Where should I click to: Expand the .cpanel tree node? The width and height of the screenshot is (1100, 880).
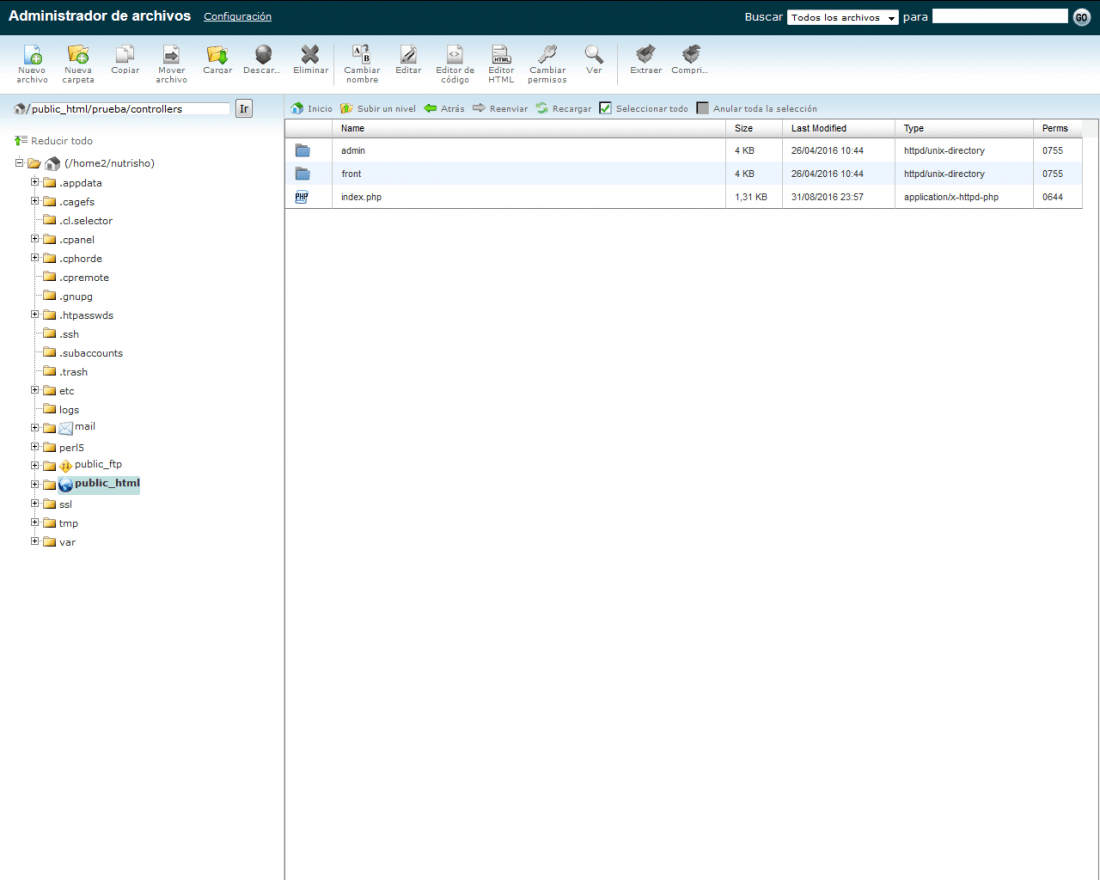pyautogui.click(x=34, y=239)
